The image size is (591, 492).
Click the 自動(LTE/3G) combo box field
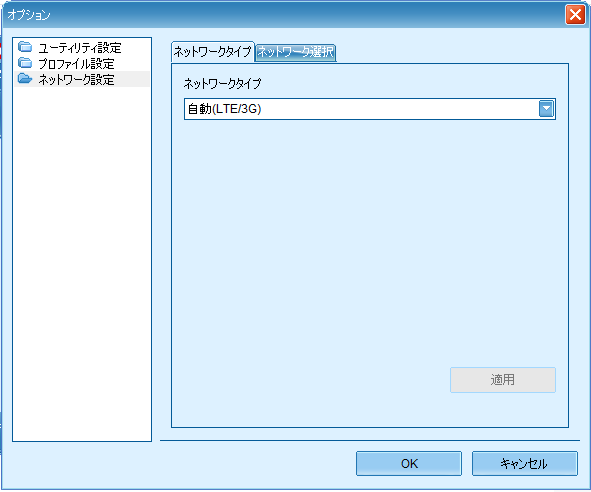coord(370,109)
